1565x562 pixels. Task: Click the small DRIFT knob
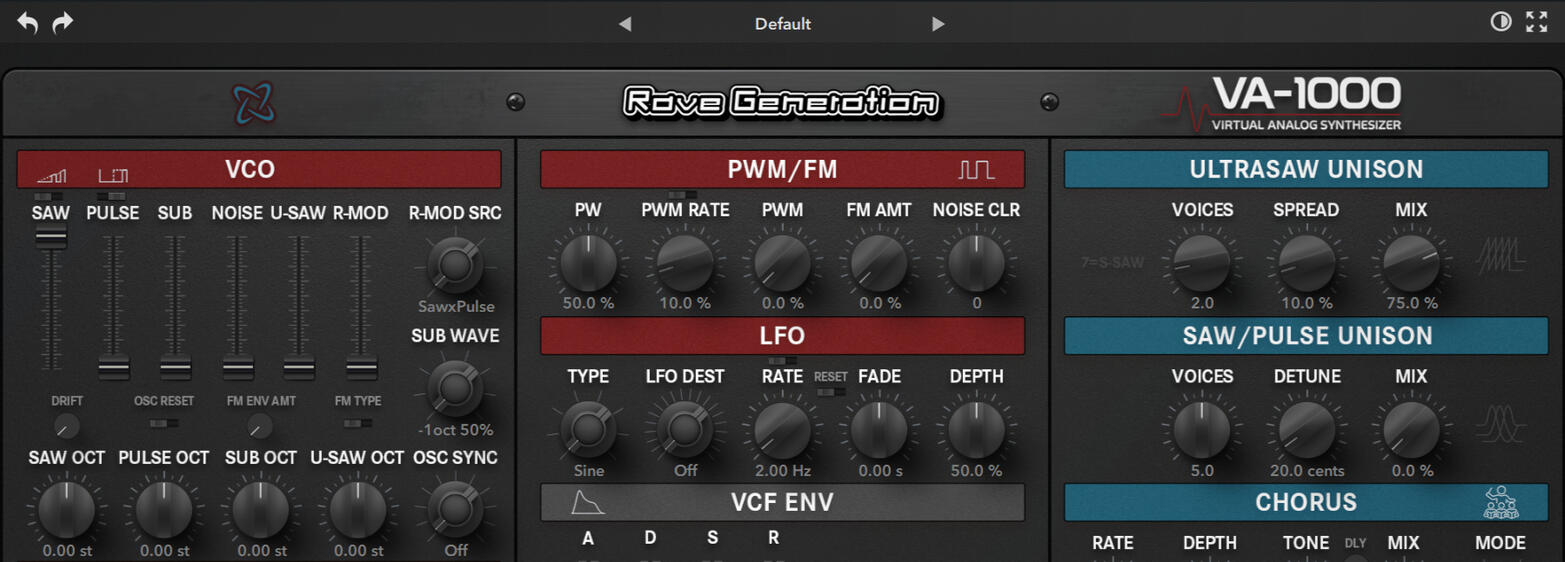coord(67,428)
